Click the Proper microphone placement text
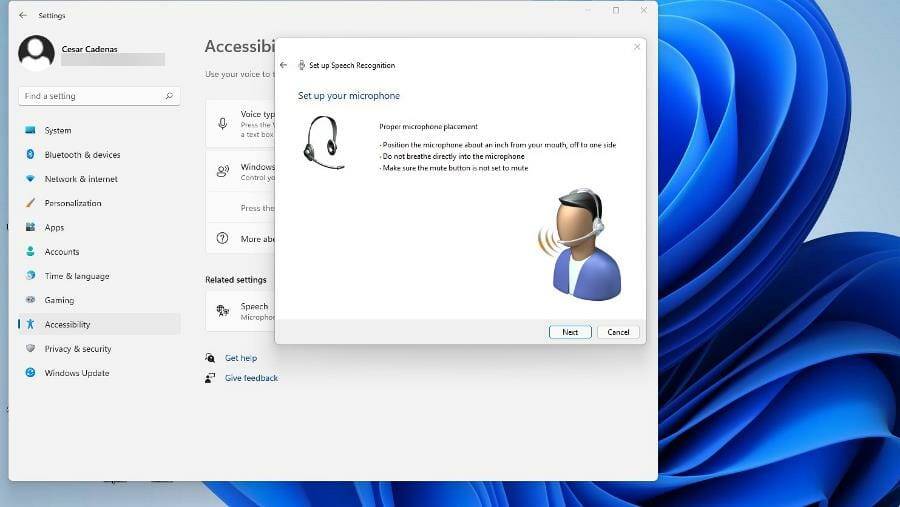Image resolution: width=900 pixels, height=507 pixels. coord(428,126)
